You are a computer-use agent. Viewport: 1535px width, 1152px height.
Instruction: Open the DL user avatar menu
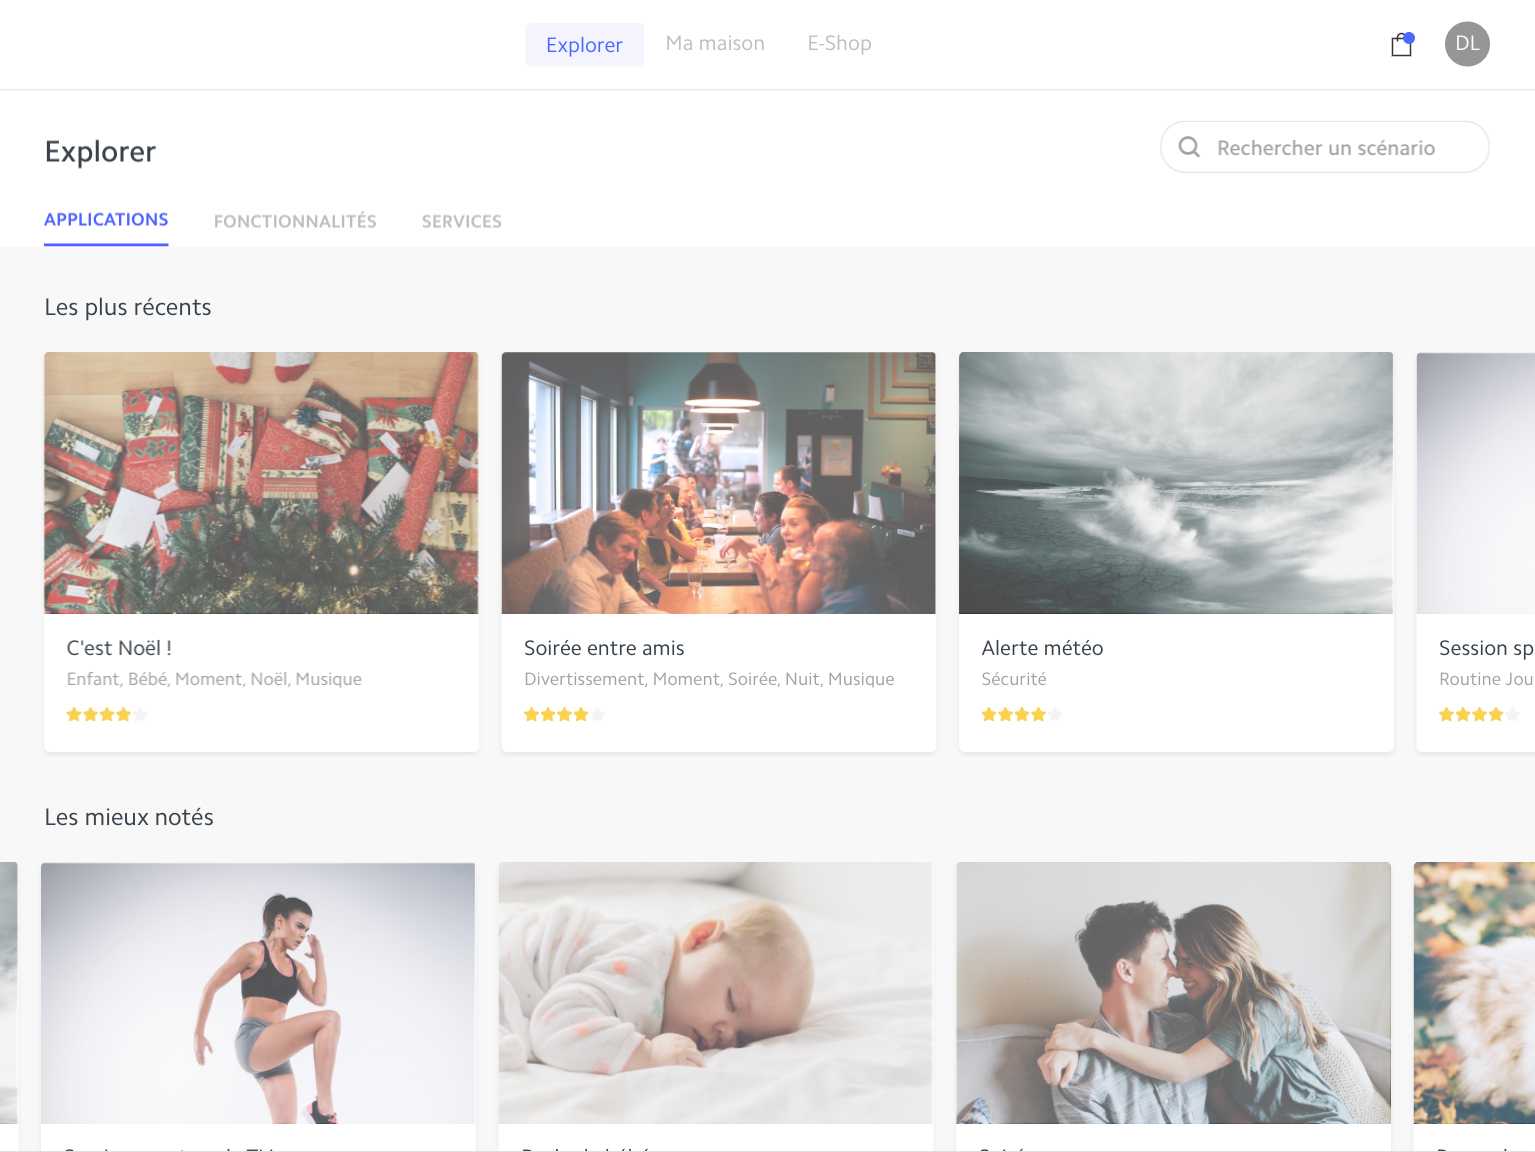(x=1467, y=44)
